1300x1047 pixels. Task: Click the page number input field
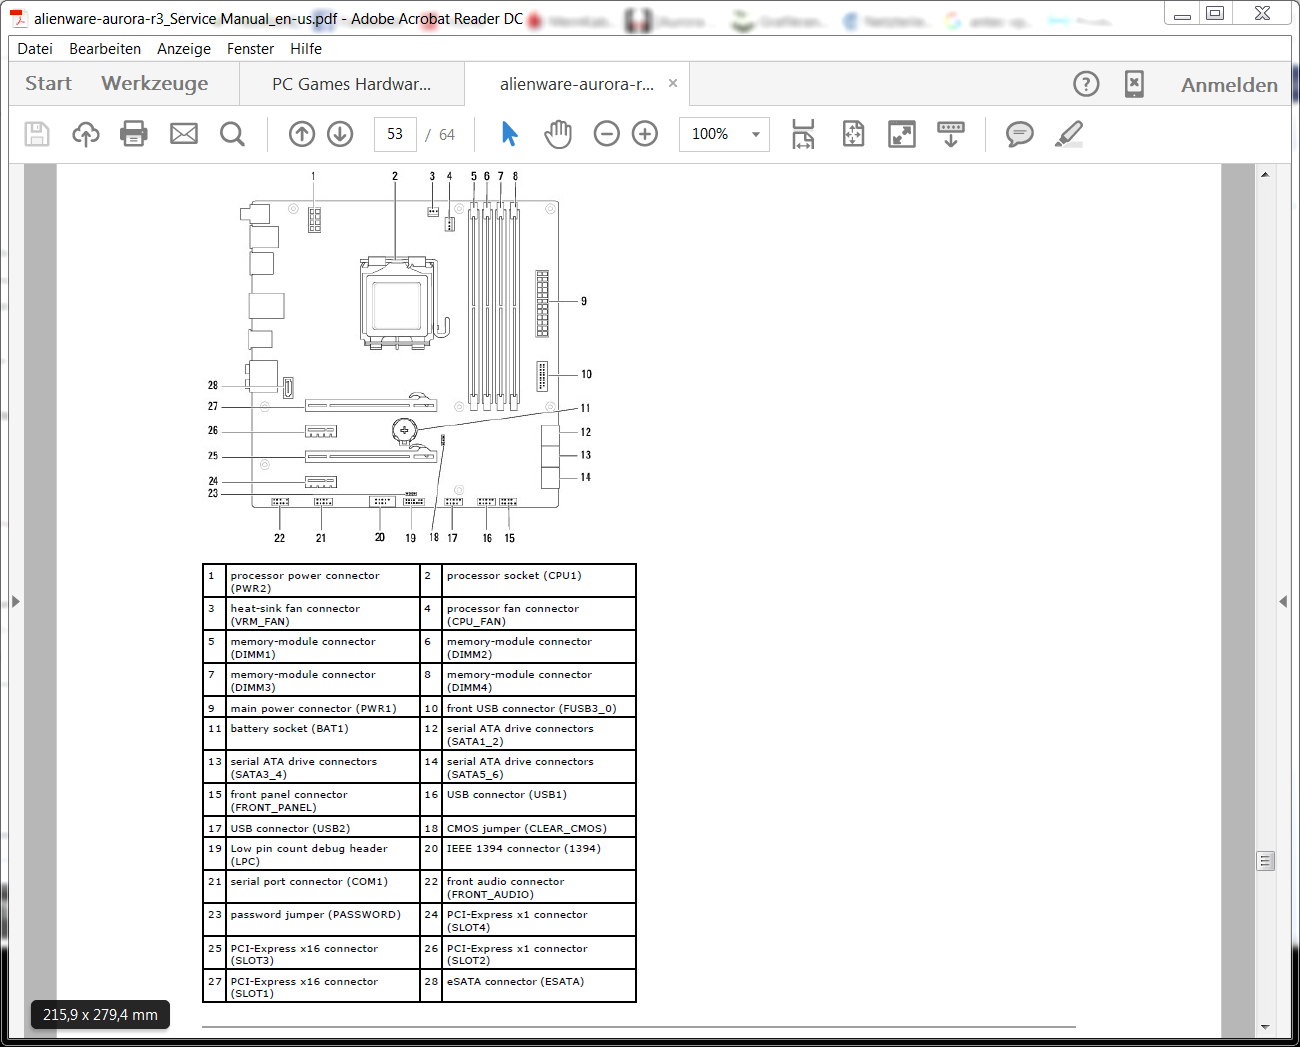395,134
